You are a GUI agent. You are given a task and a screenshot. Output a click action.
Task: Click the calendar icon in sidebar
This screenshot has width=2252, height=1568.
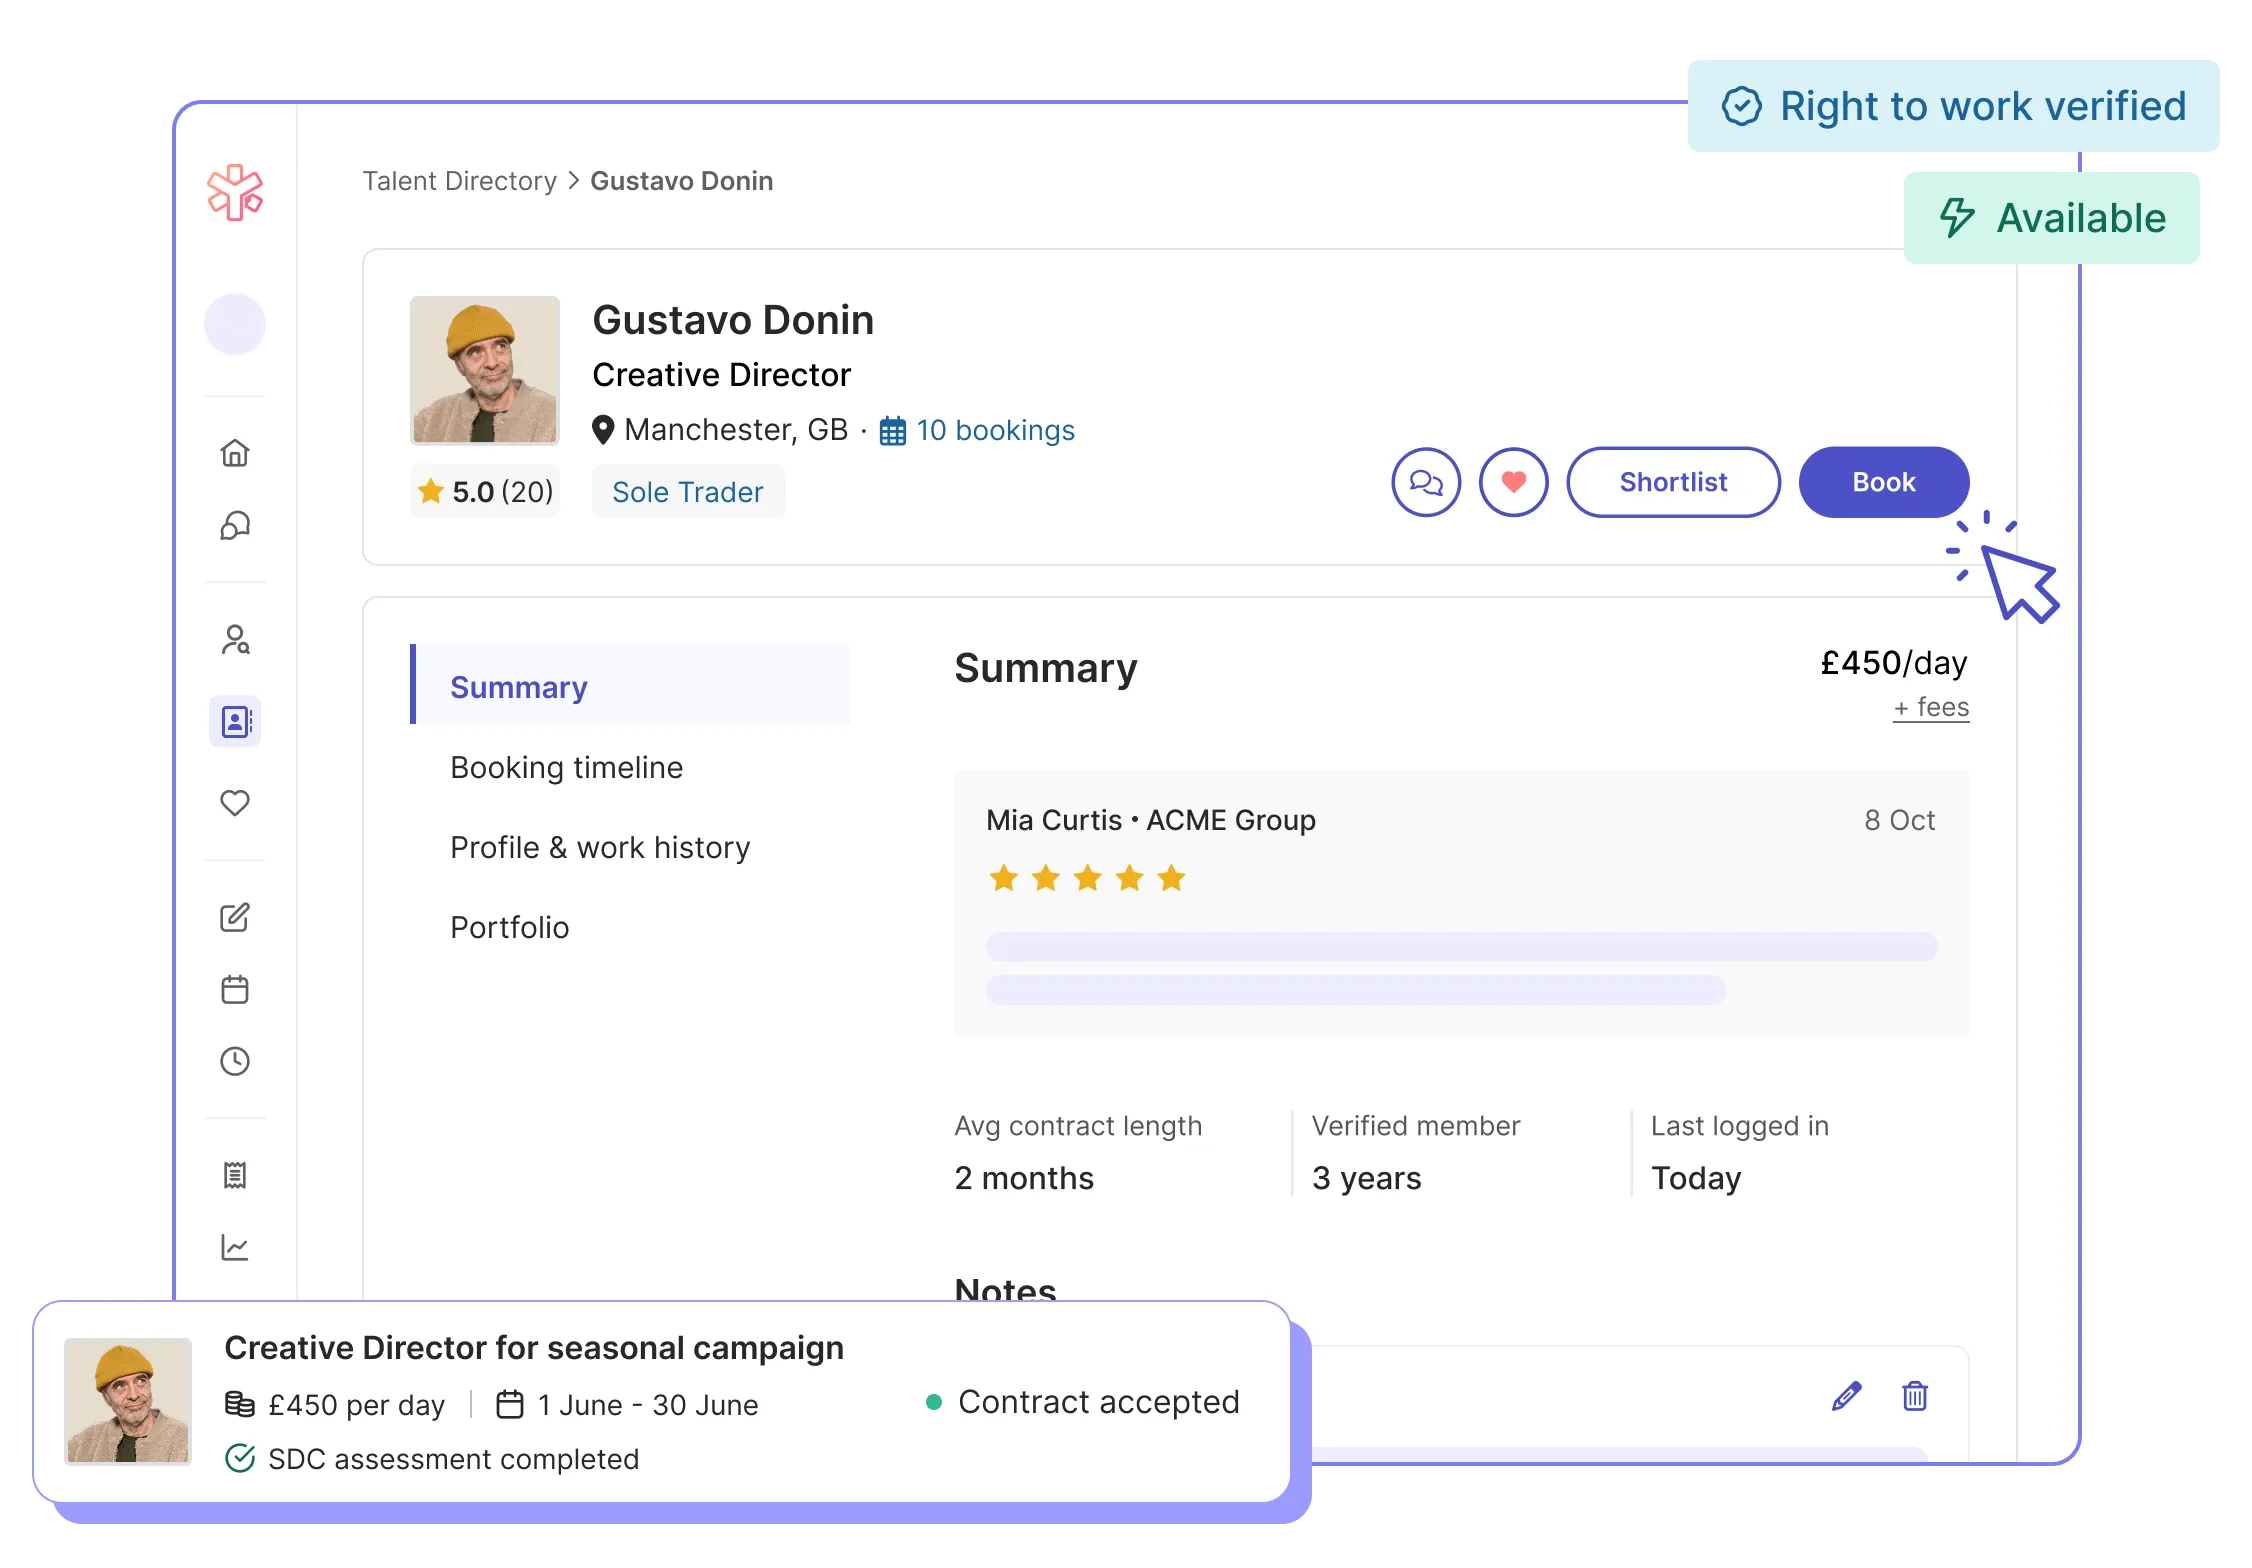[x=235, y=990]
